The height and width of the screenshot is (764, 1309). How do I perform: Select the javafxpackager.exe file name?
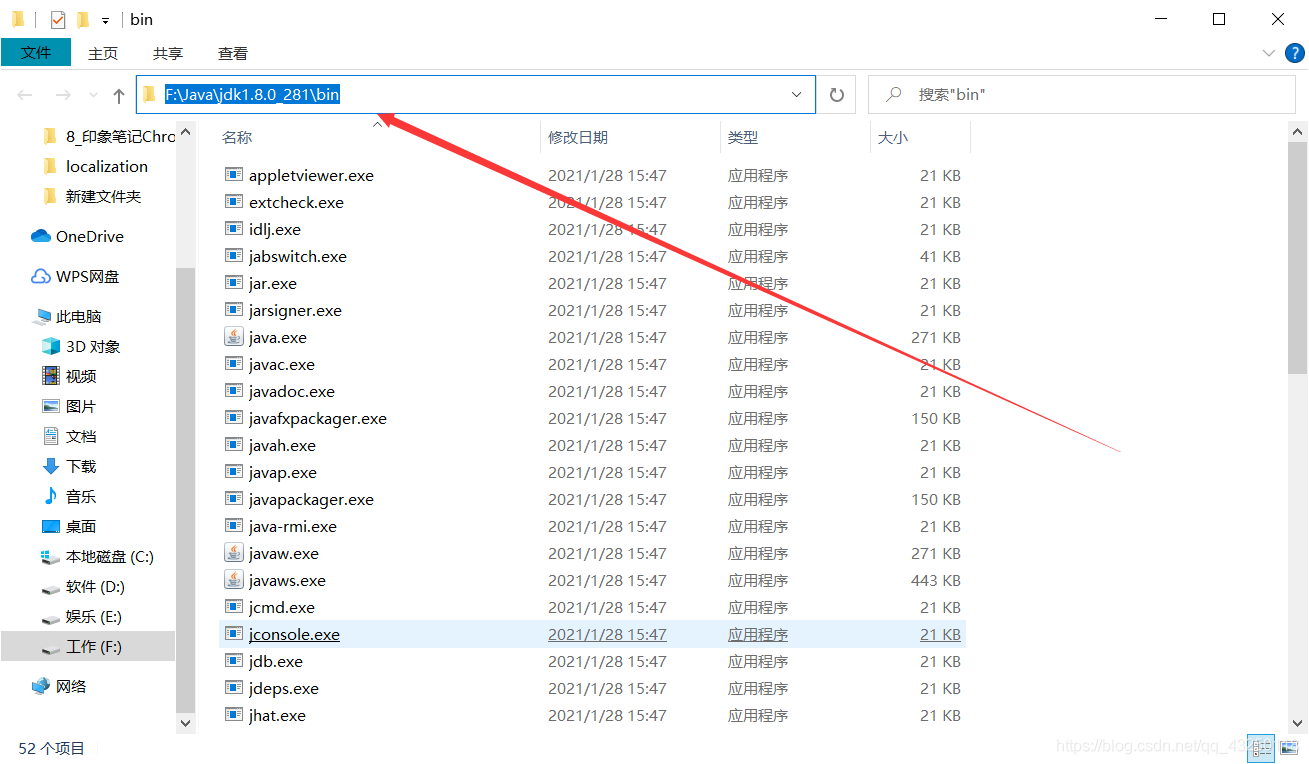tap(318, 418)
